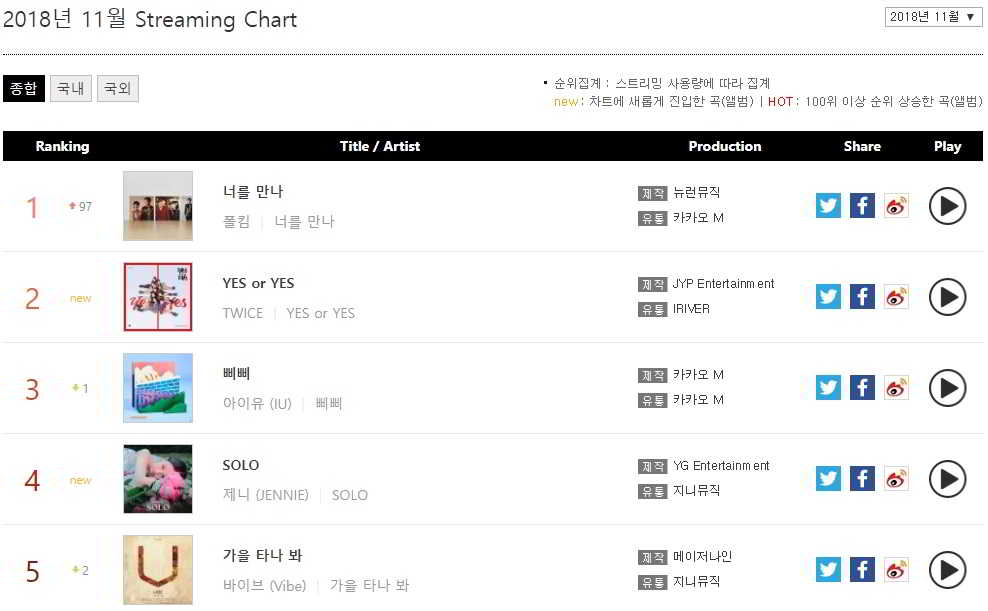Share 너를 만나 on Twitter

coord(828,206)
